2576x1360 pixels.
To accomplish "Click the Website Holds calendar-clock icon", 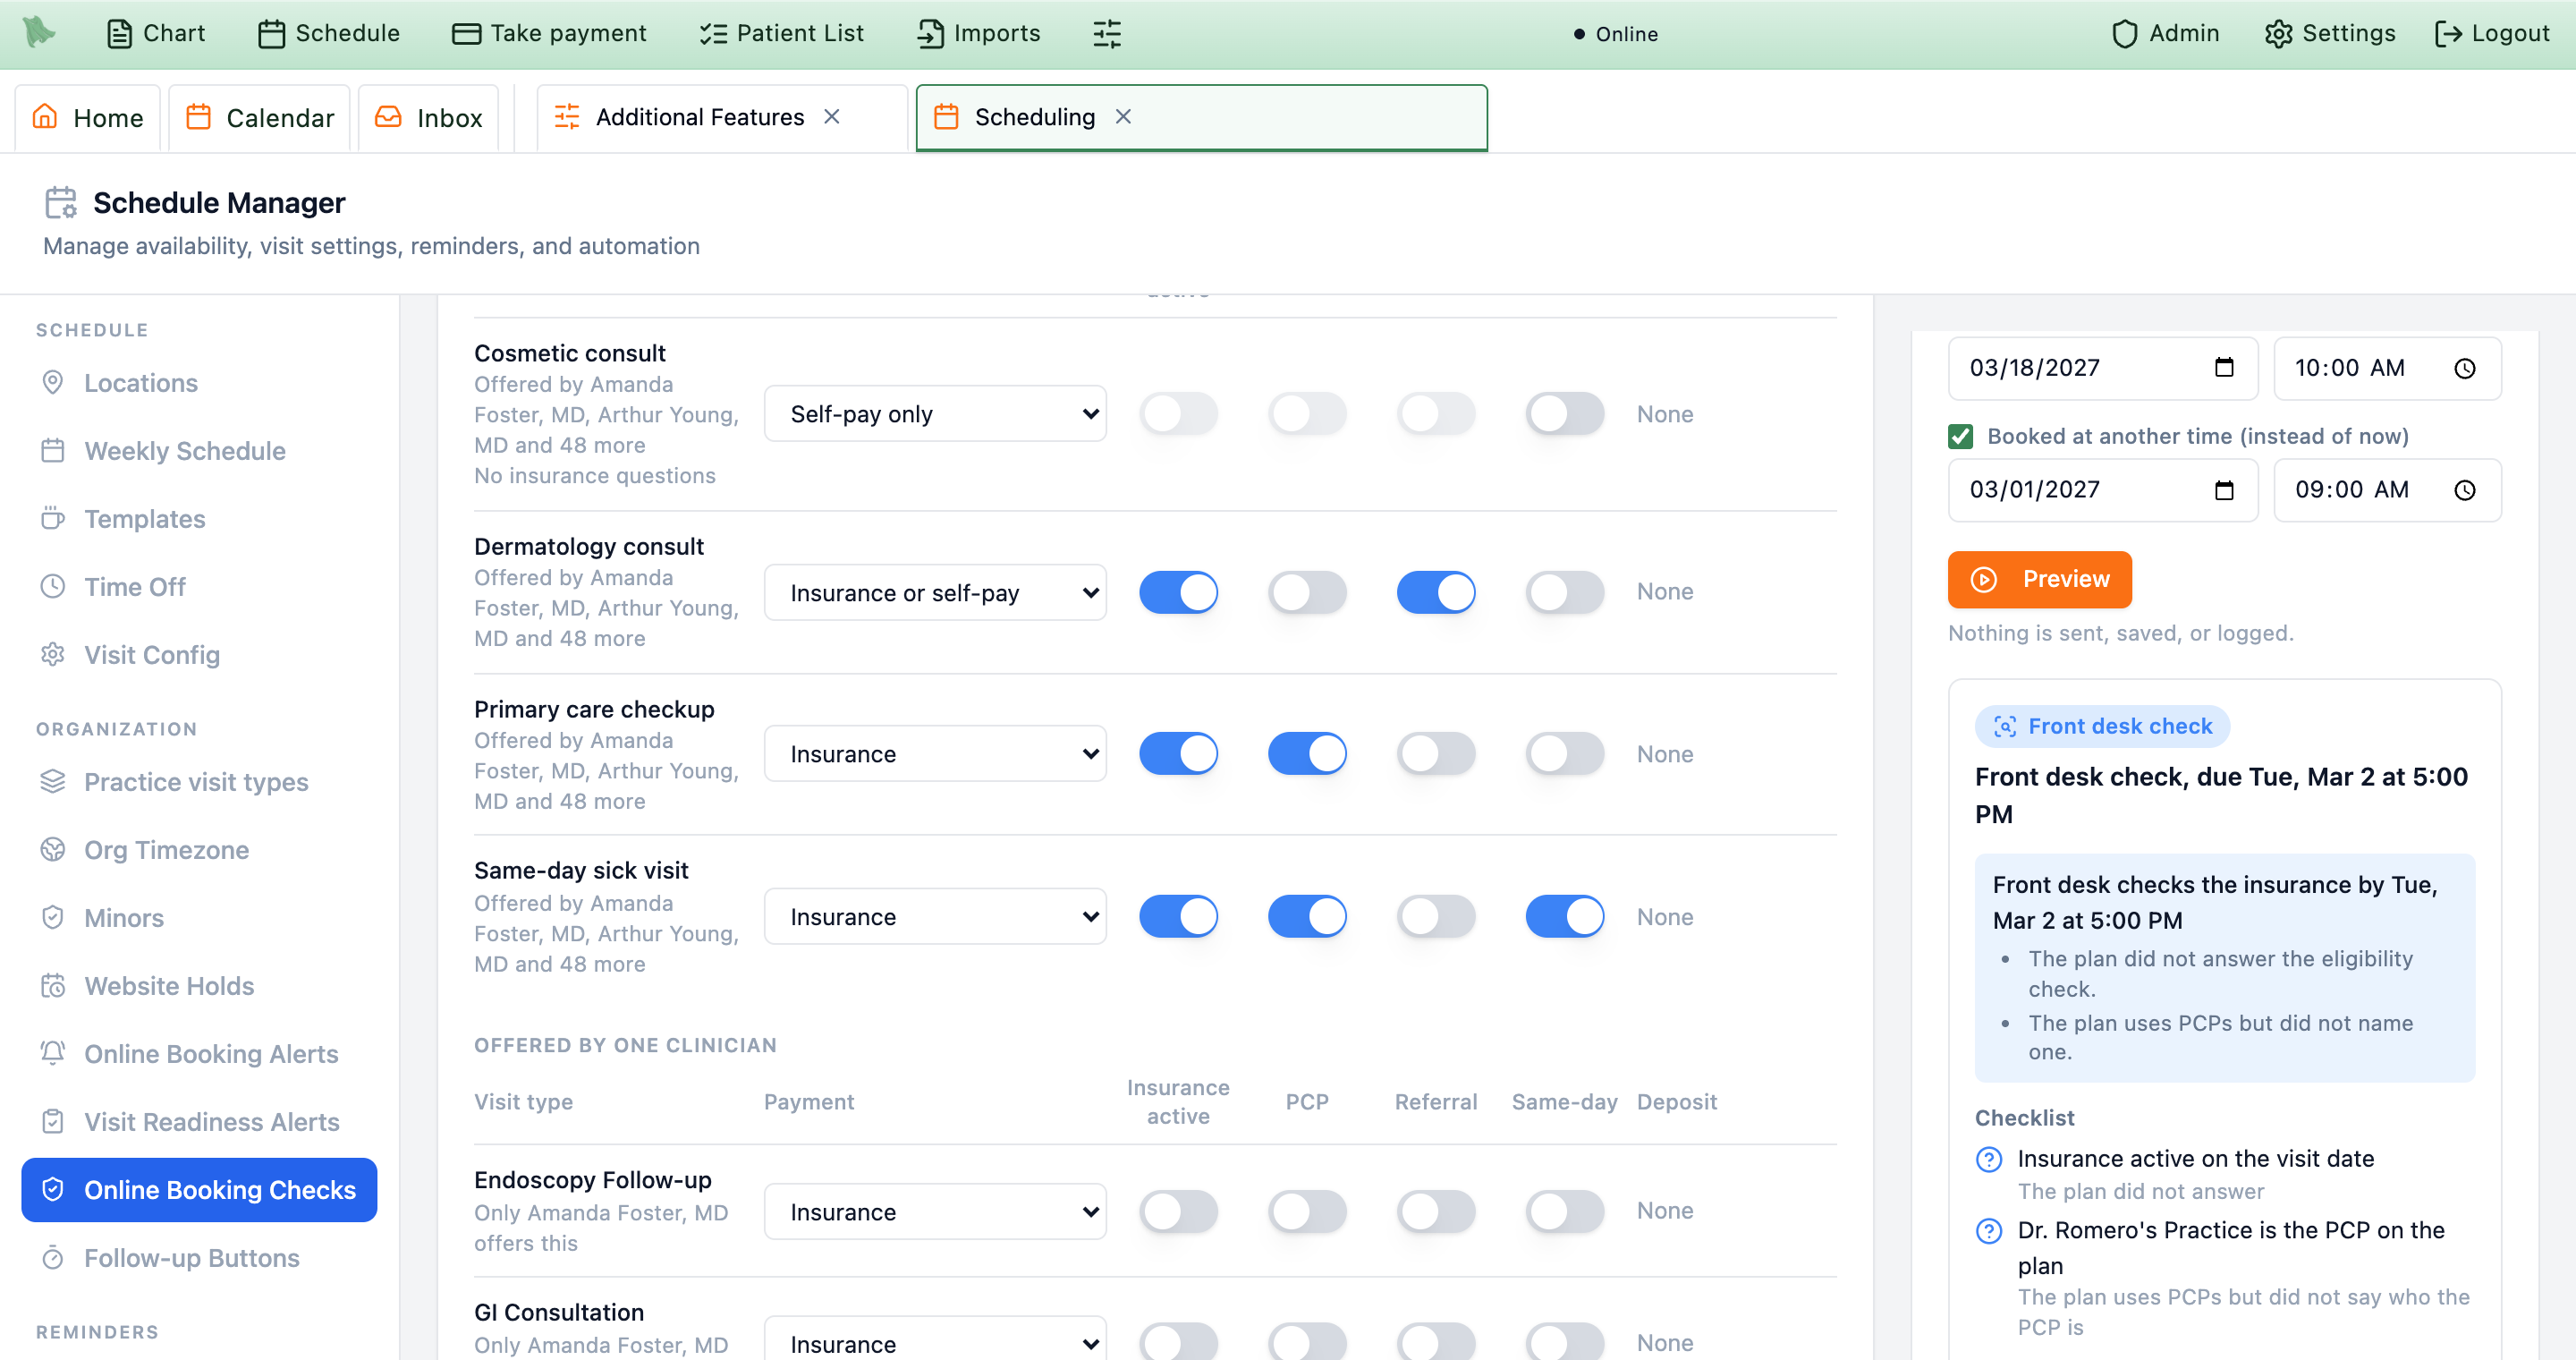I will [53, 985].
